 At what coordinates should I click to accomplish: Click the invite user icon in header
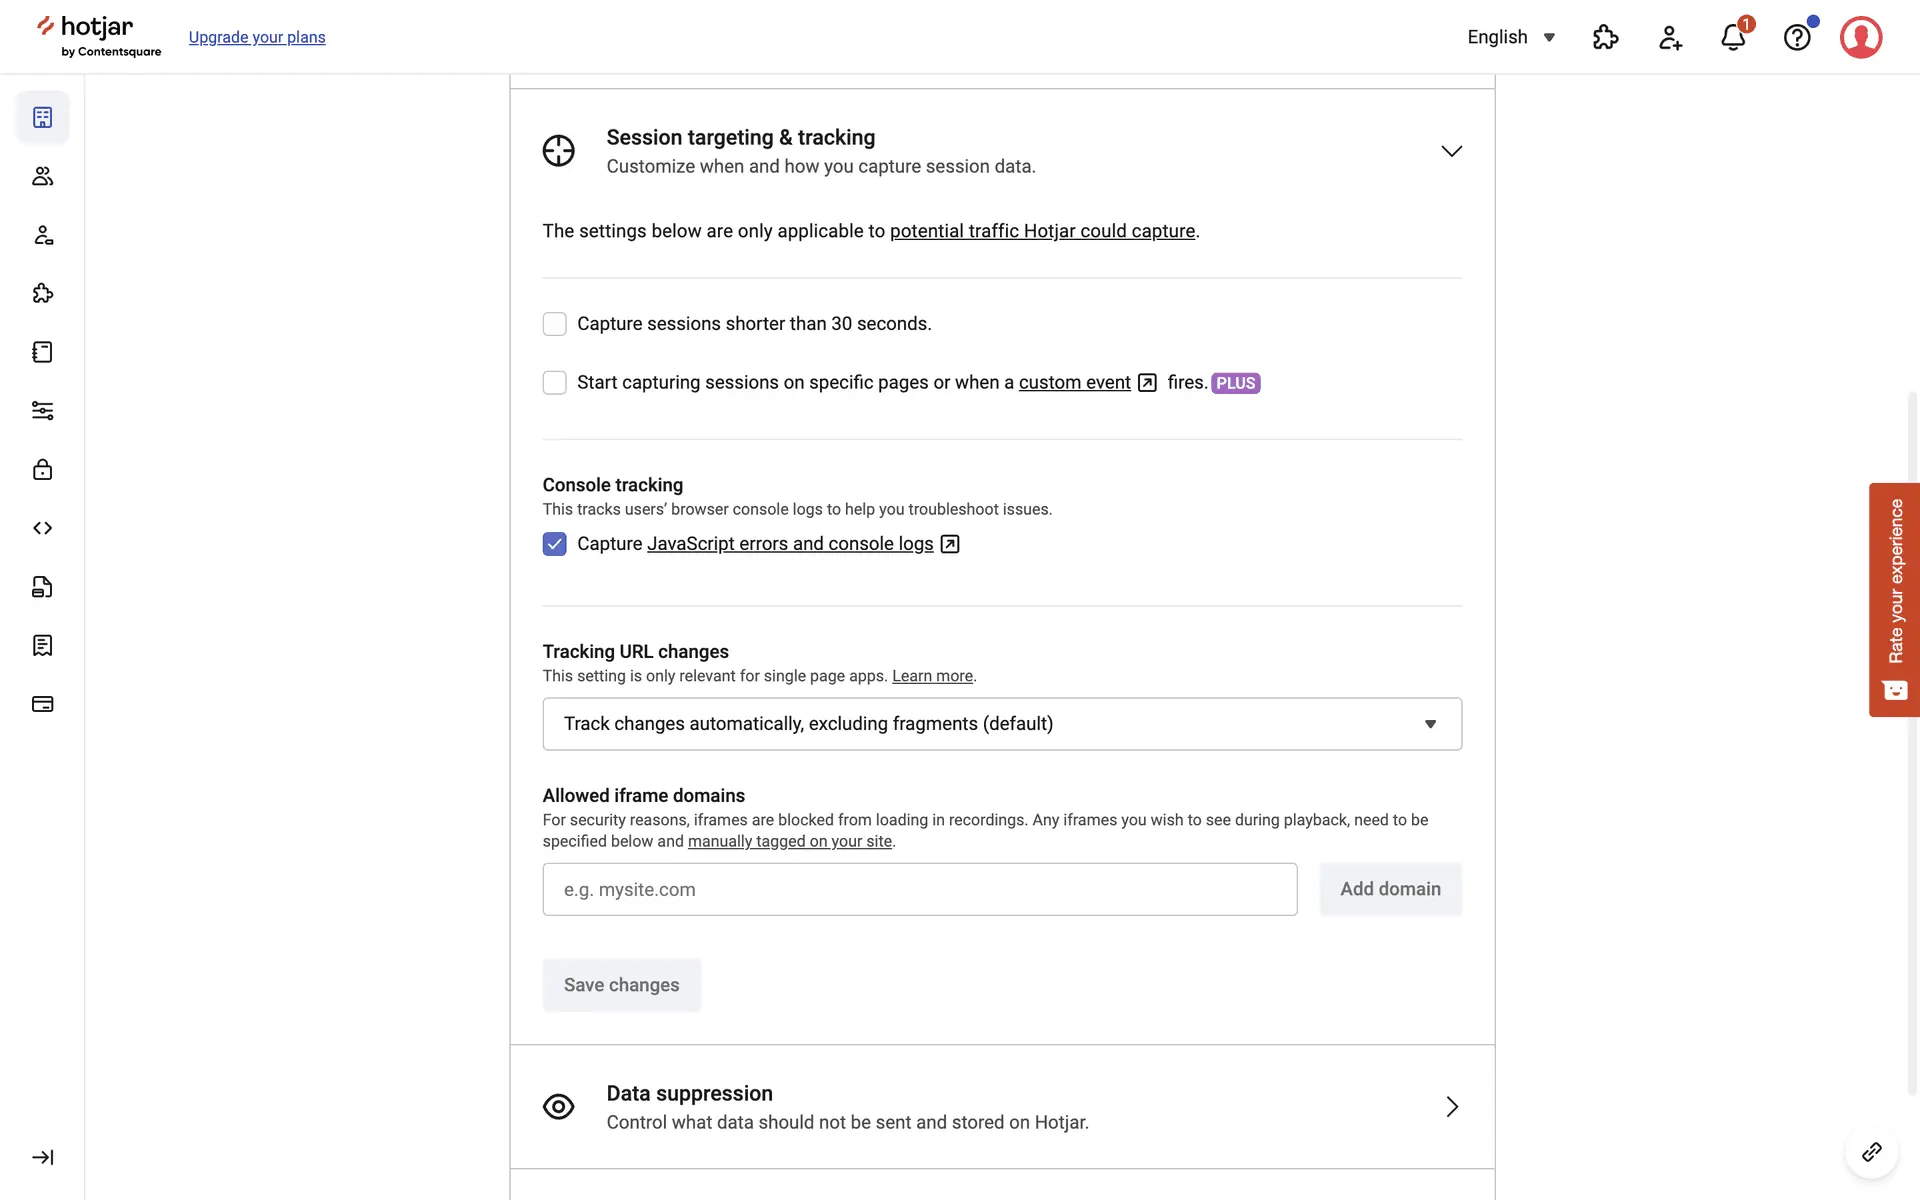coord(1669,38)
